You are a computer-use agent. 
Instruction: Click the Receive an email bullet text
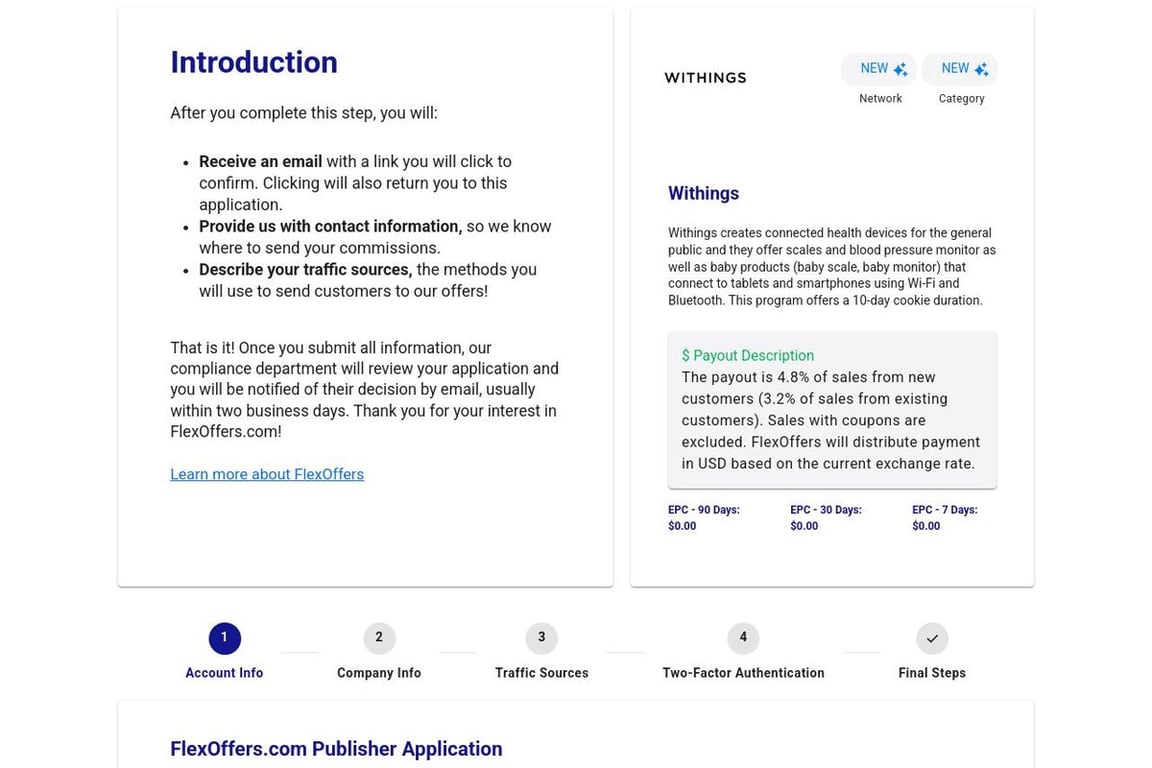click(x=356, y=183)
